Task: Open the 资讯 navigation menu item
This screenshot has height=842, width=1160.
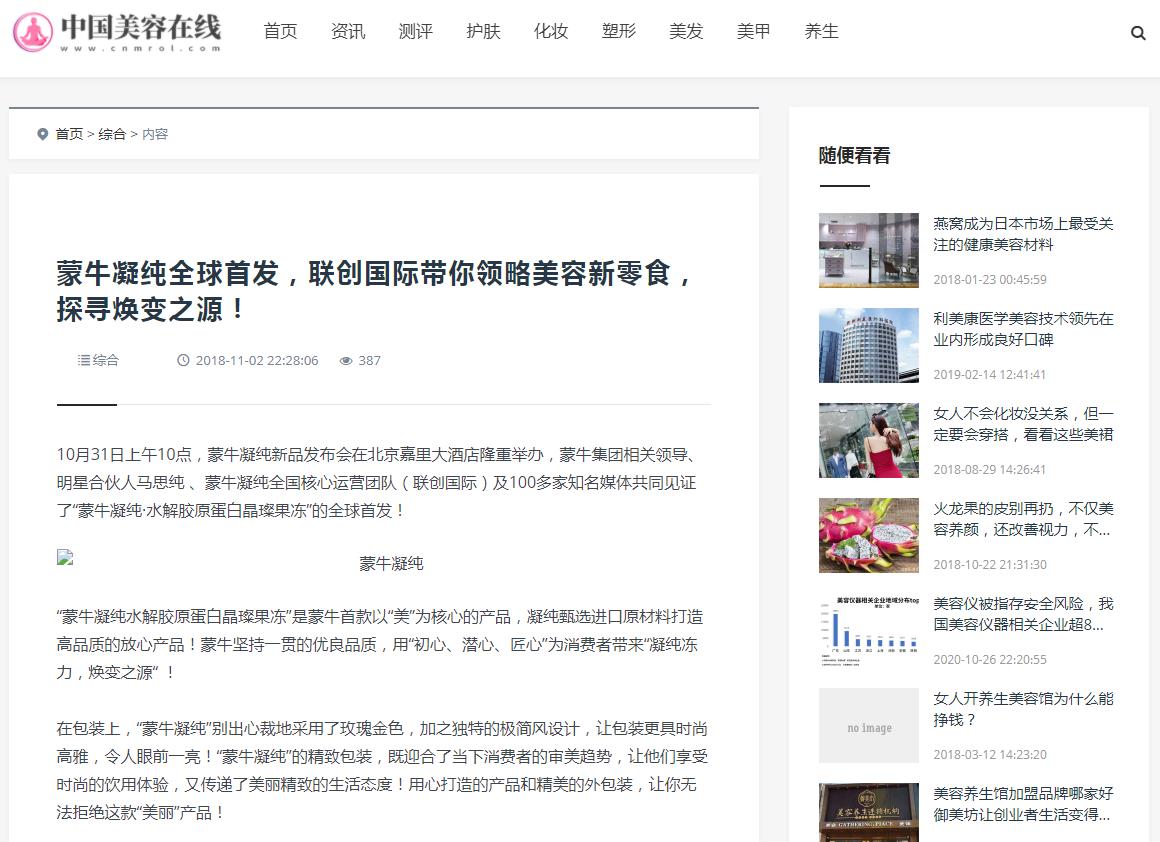Action: pyautogui.click(x=348, y=32)
